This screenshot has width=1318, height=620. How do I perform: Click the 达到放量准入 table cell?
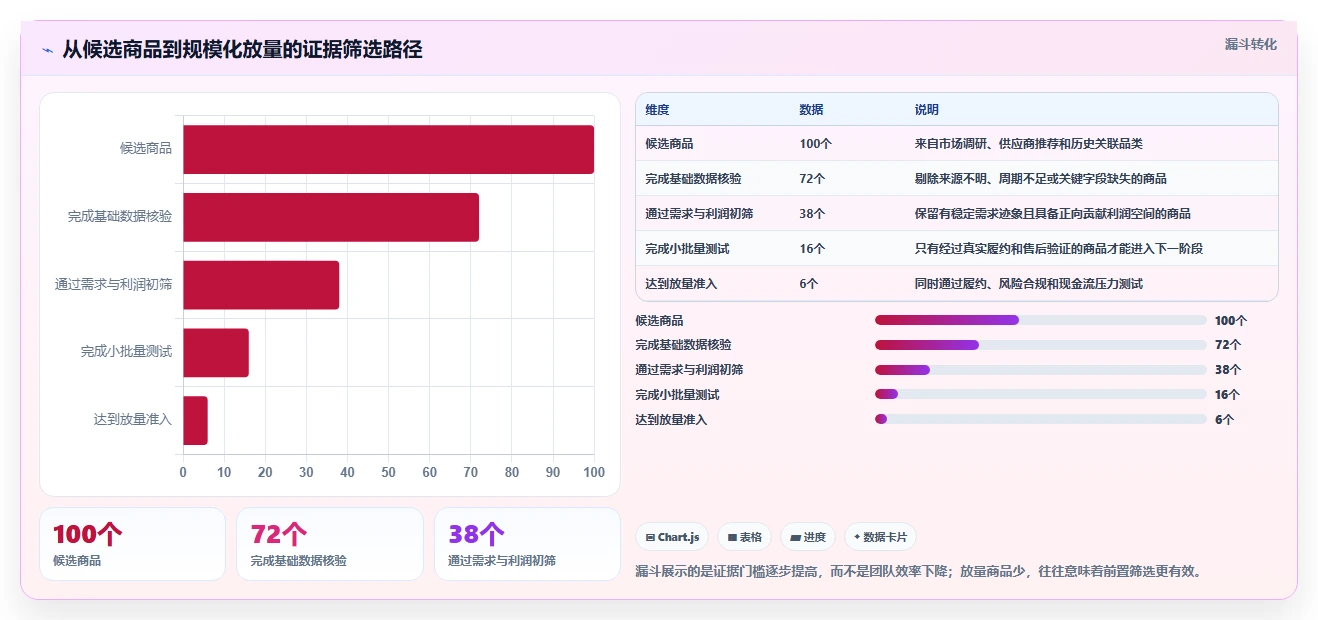tap(681, 284)
